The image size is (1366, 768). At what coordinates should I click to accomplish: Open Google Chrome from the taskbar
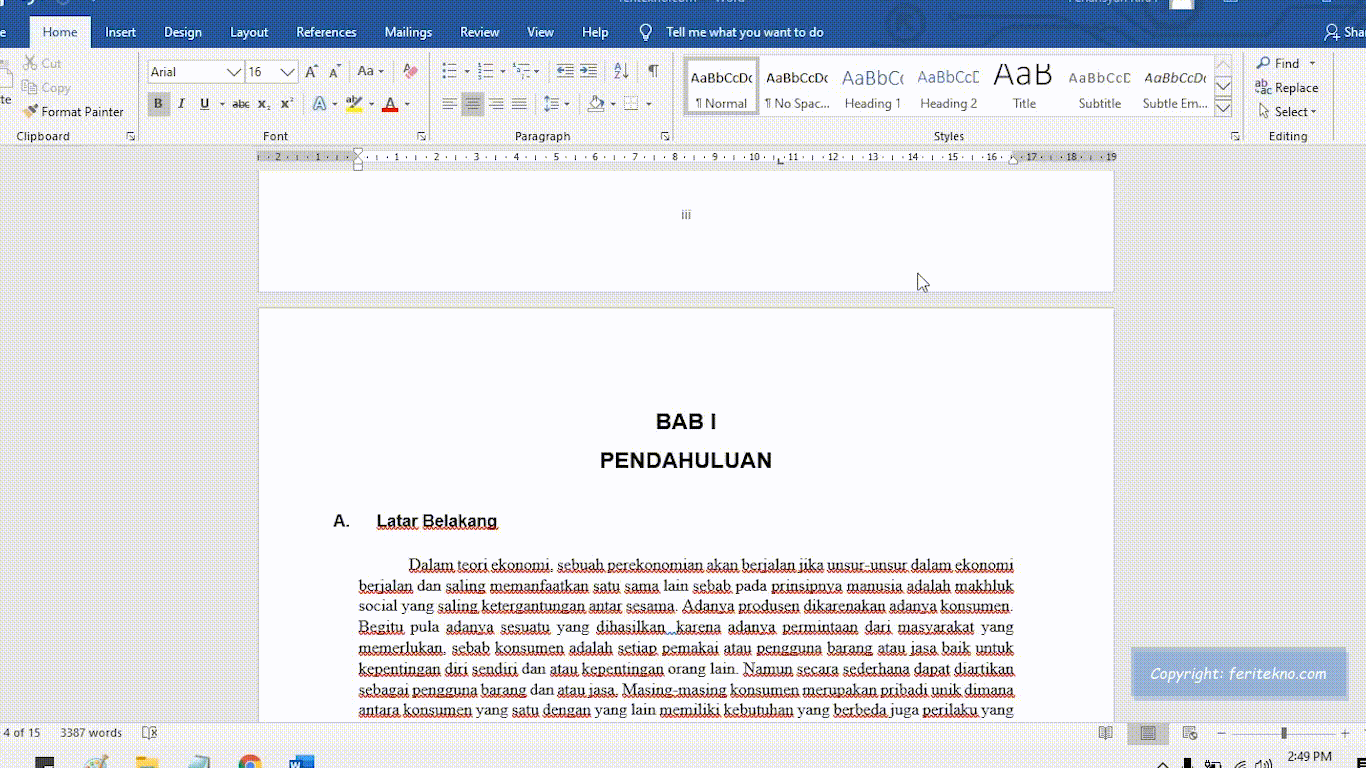tap(250, 762)
